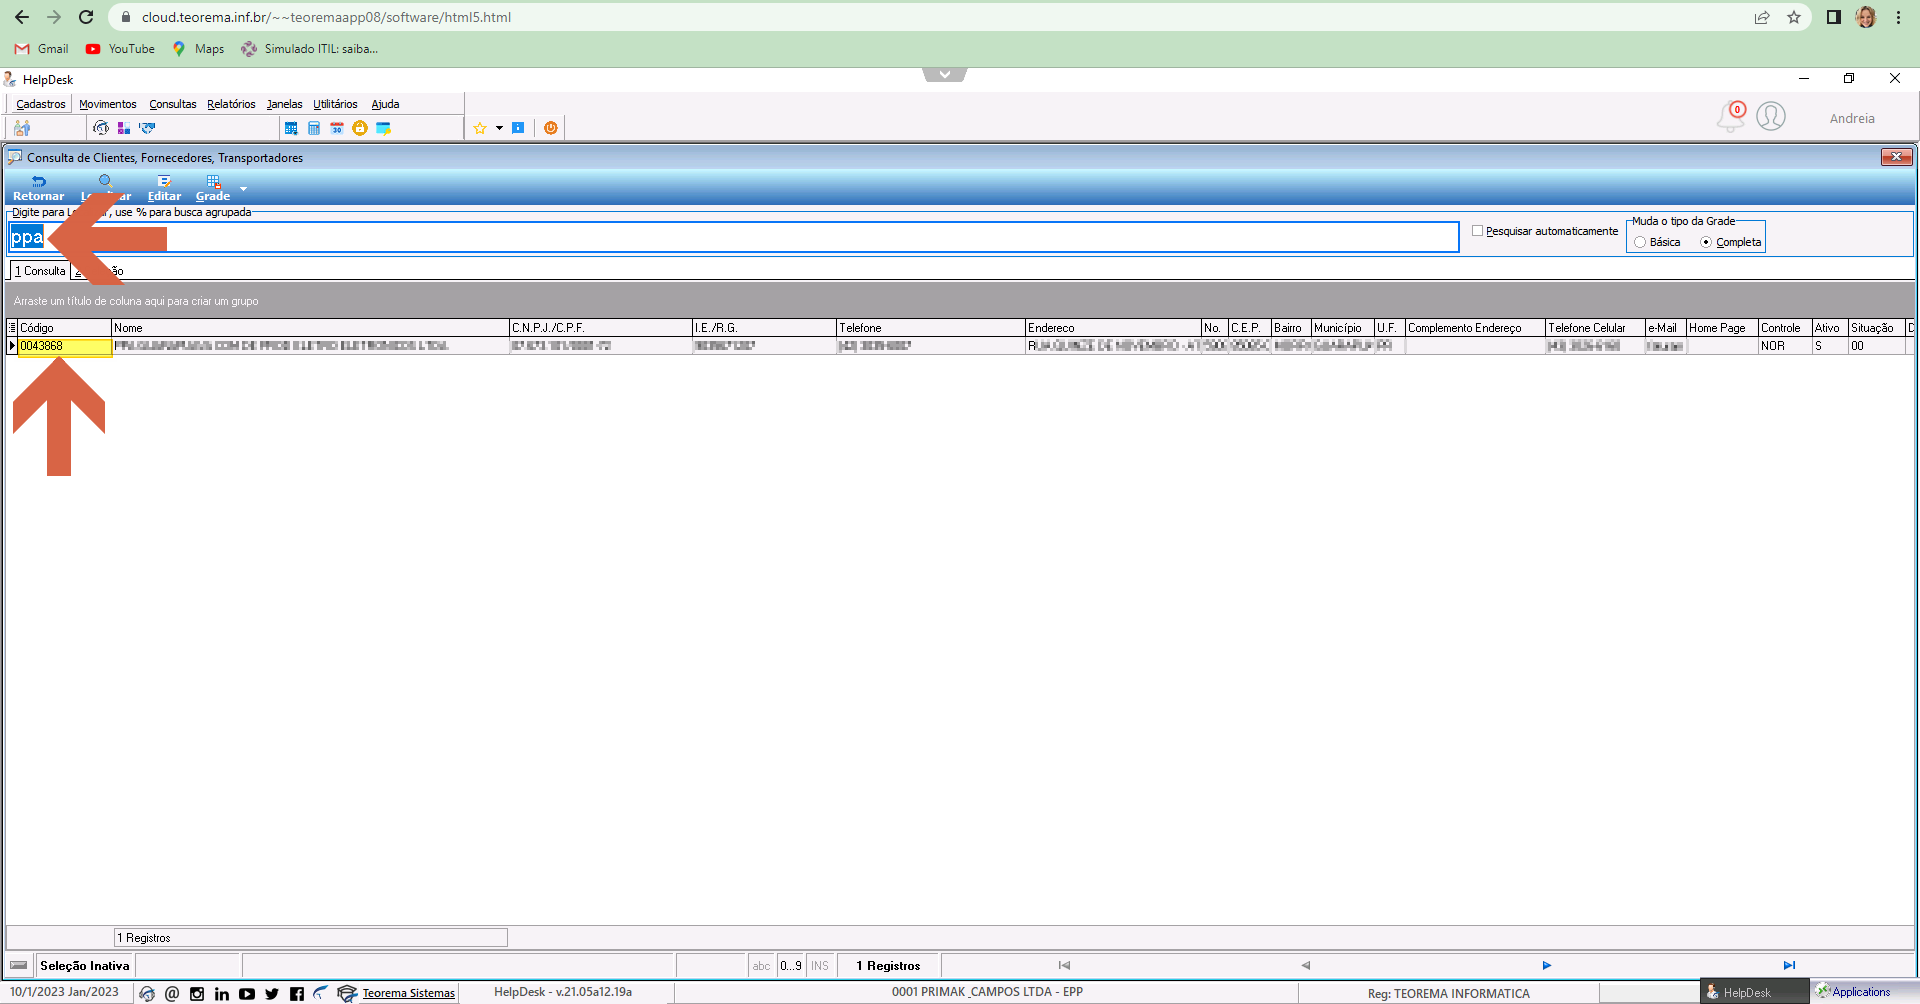Expand the favorites star dropdown arrow
This screenshot has width=1920, height=1004.
tap(499, 128)
